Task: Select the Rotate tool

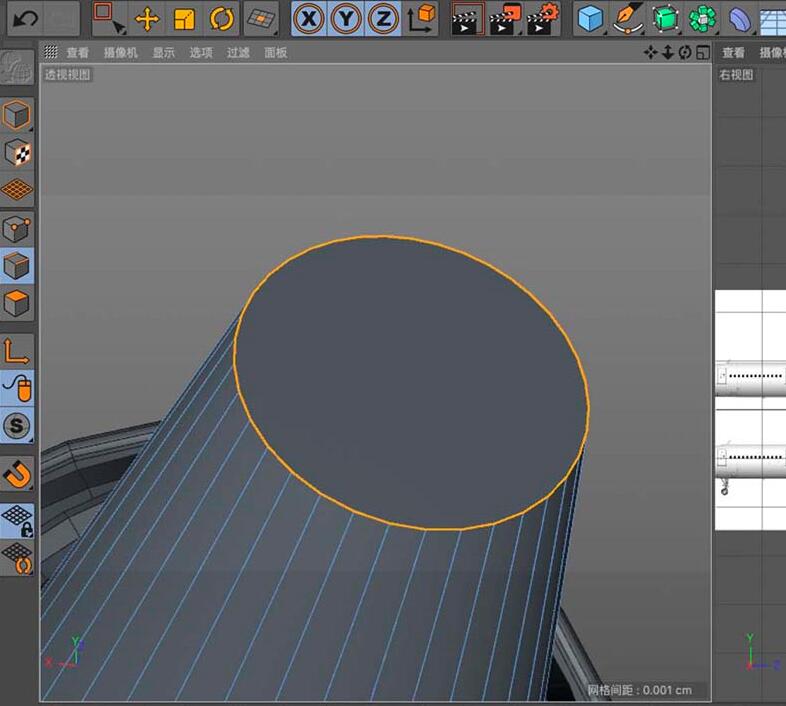Action: click(222, 19)
